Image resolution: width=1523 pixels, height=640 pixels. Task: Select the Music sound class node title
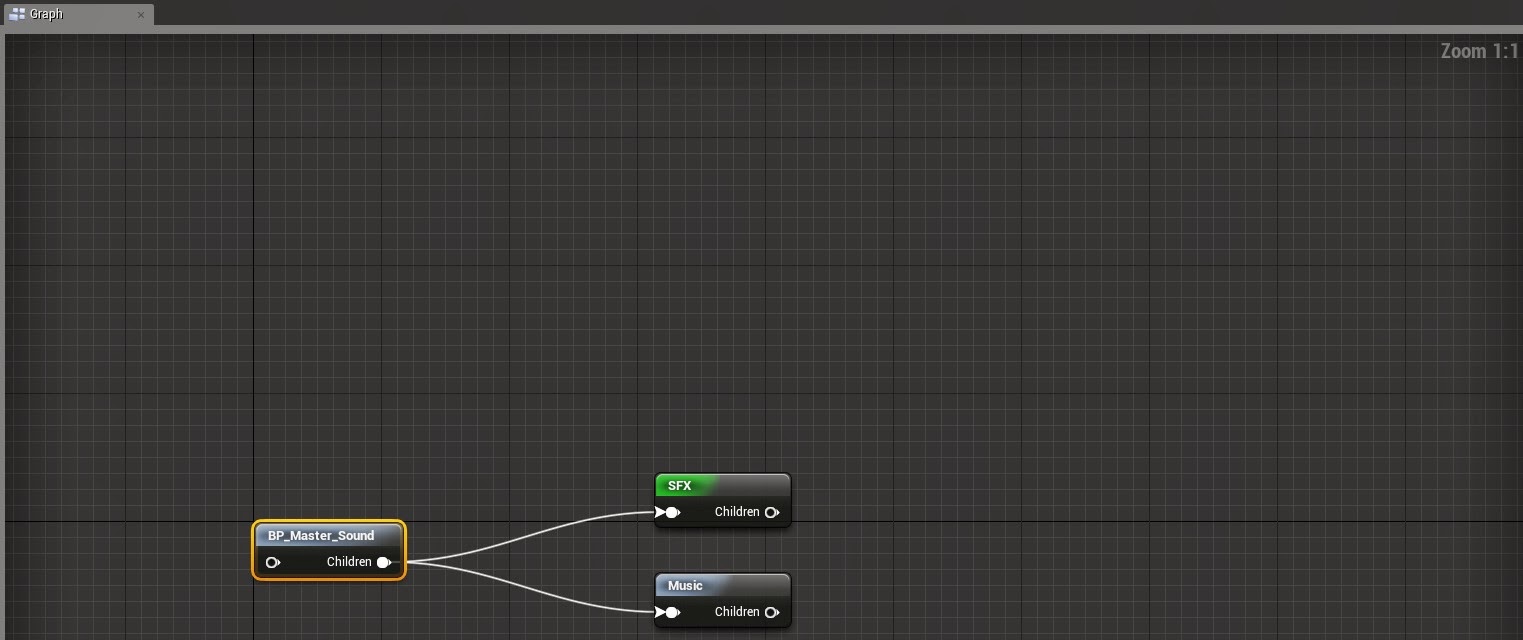click(685, 586)
